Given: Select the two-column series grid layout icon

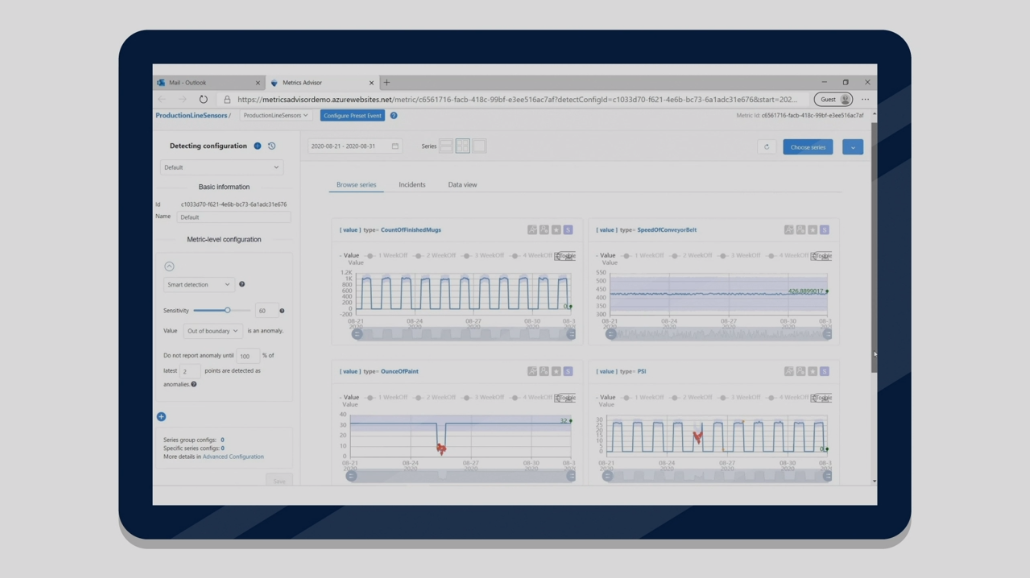Looking at the screenshot, I should pos(463,146).
